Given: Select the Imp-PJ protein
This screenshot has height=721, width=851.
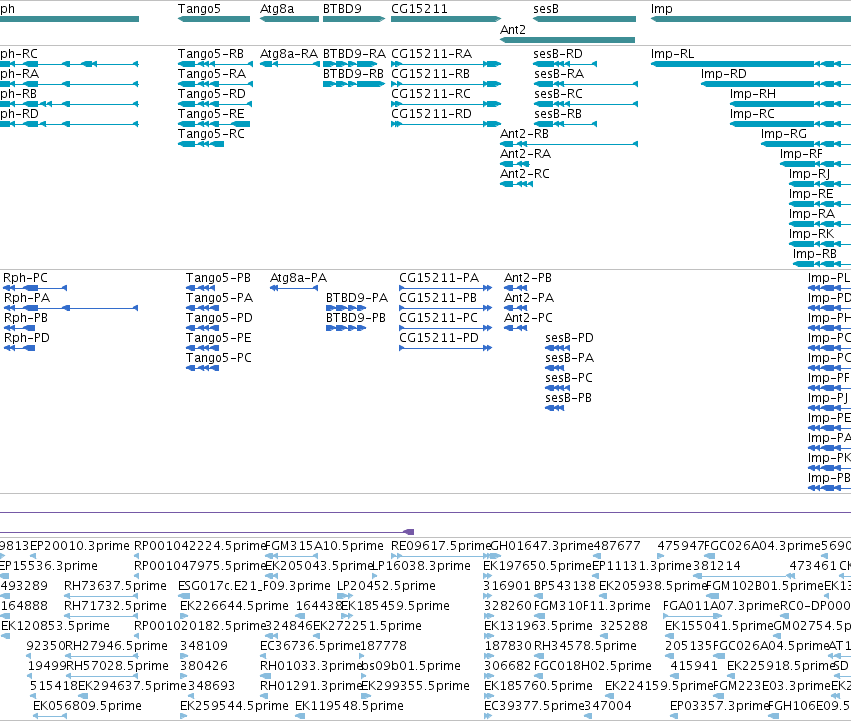Looking at the screenshot, I should (829, 408).
